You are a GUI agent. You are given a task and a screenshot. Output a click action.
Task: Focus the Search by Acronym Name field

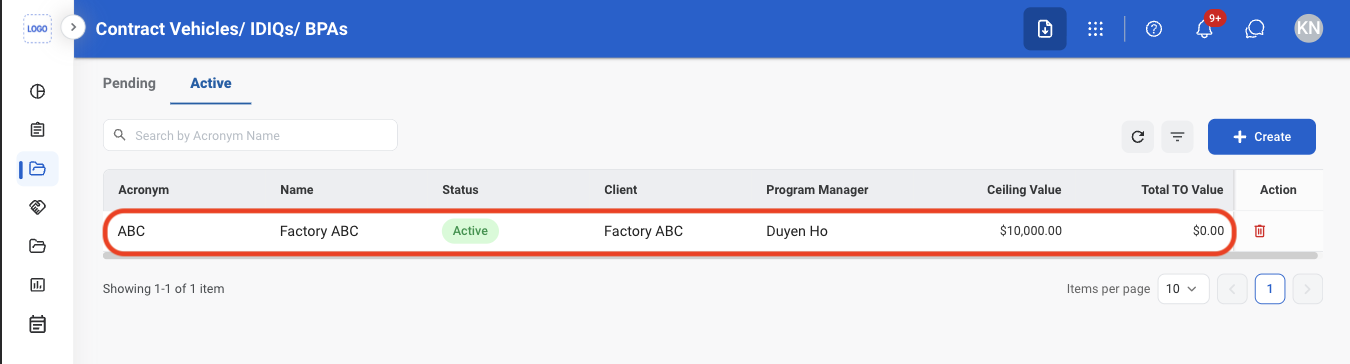[250, 135]
